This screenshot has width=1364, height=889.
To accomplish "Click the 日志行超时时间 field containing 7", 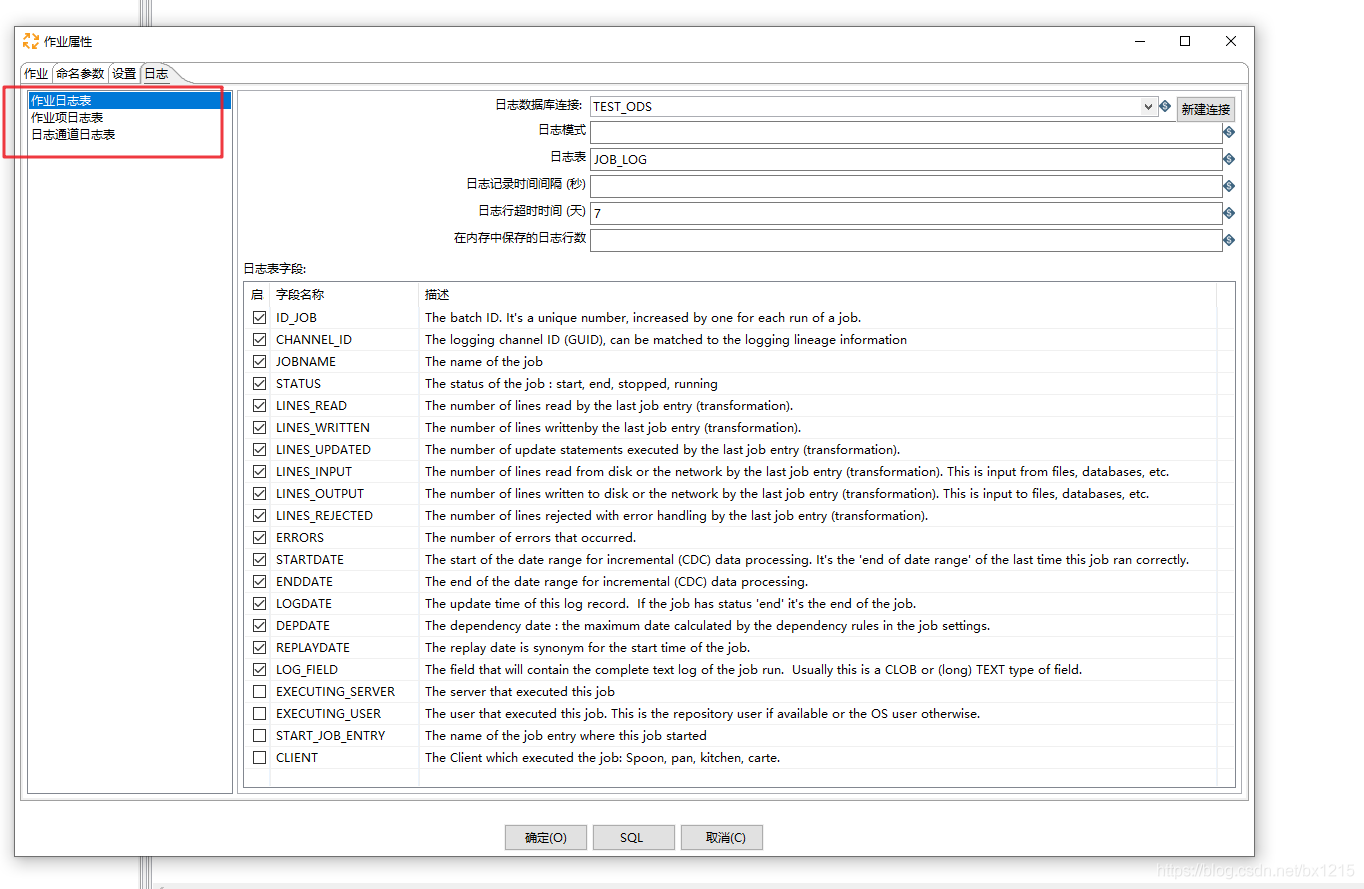I will (906, 213).
